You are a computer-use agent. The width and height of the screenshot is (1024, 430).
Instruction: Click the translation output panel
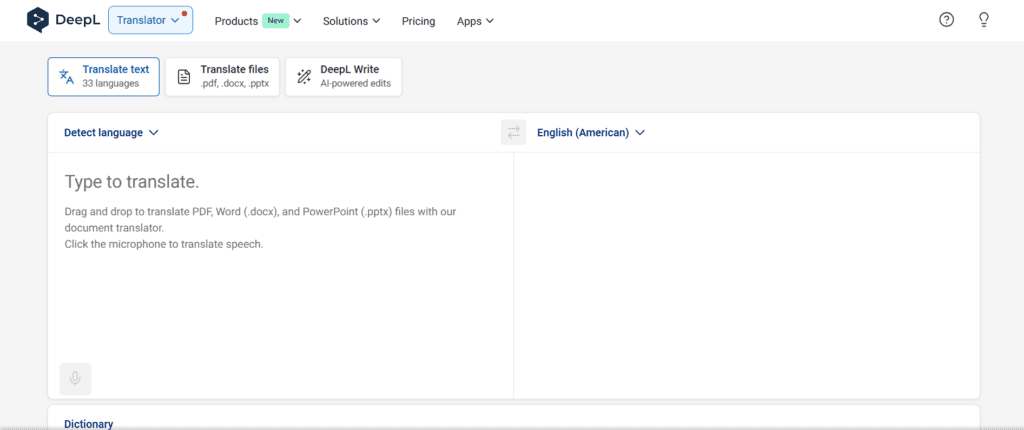coord(746,276)
